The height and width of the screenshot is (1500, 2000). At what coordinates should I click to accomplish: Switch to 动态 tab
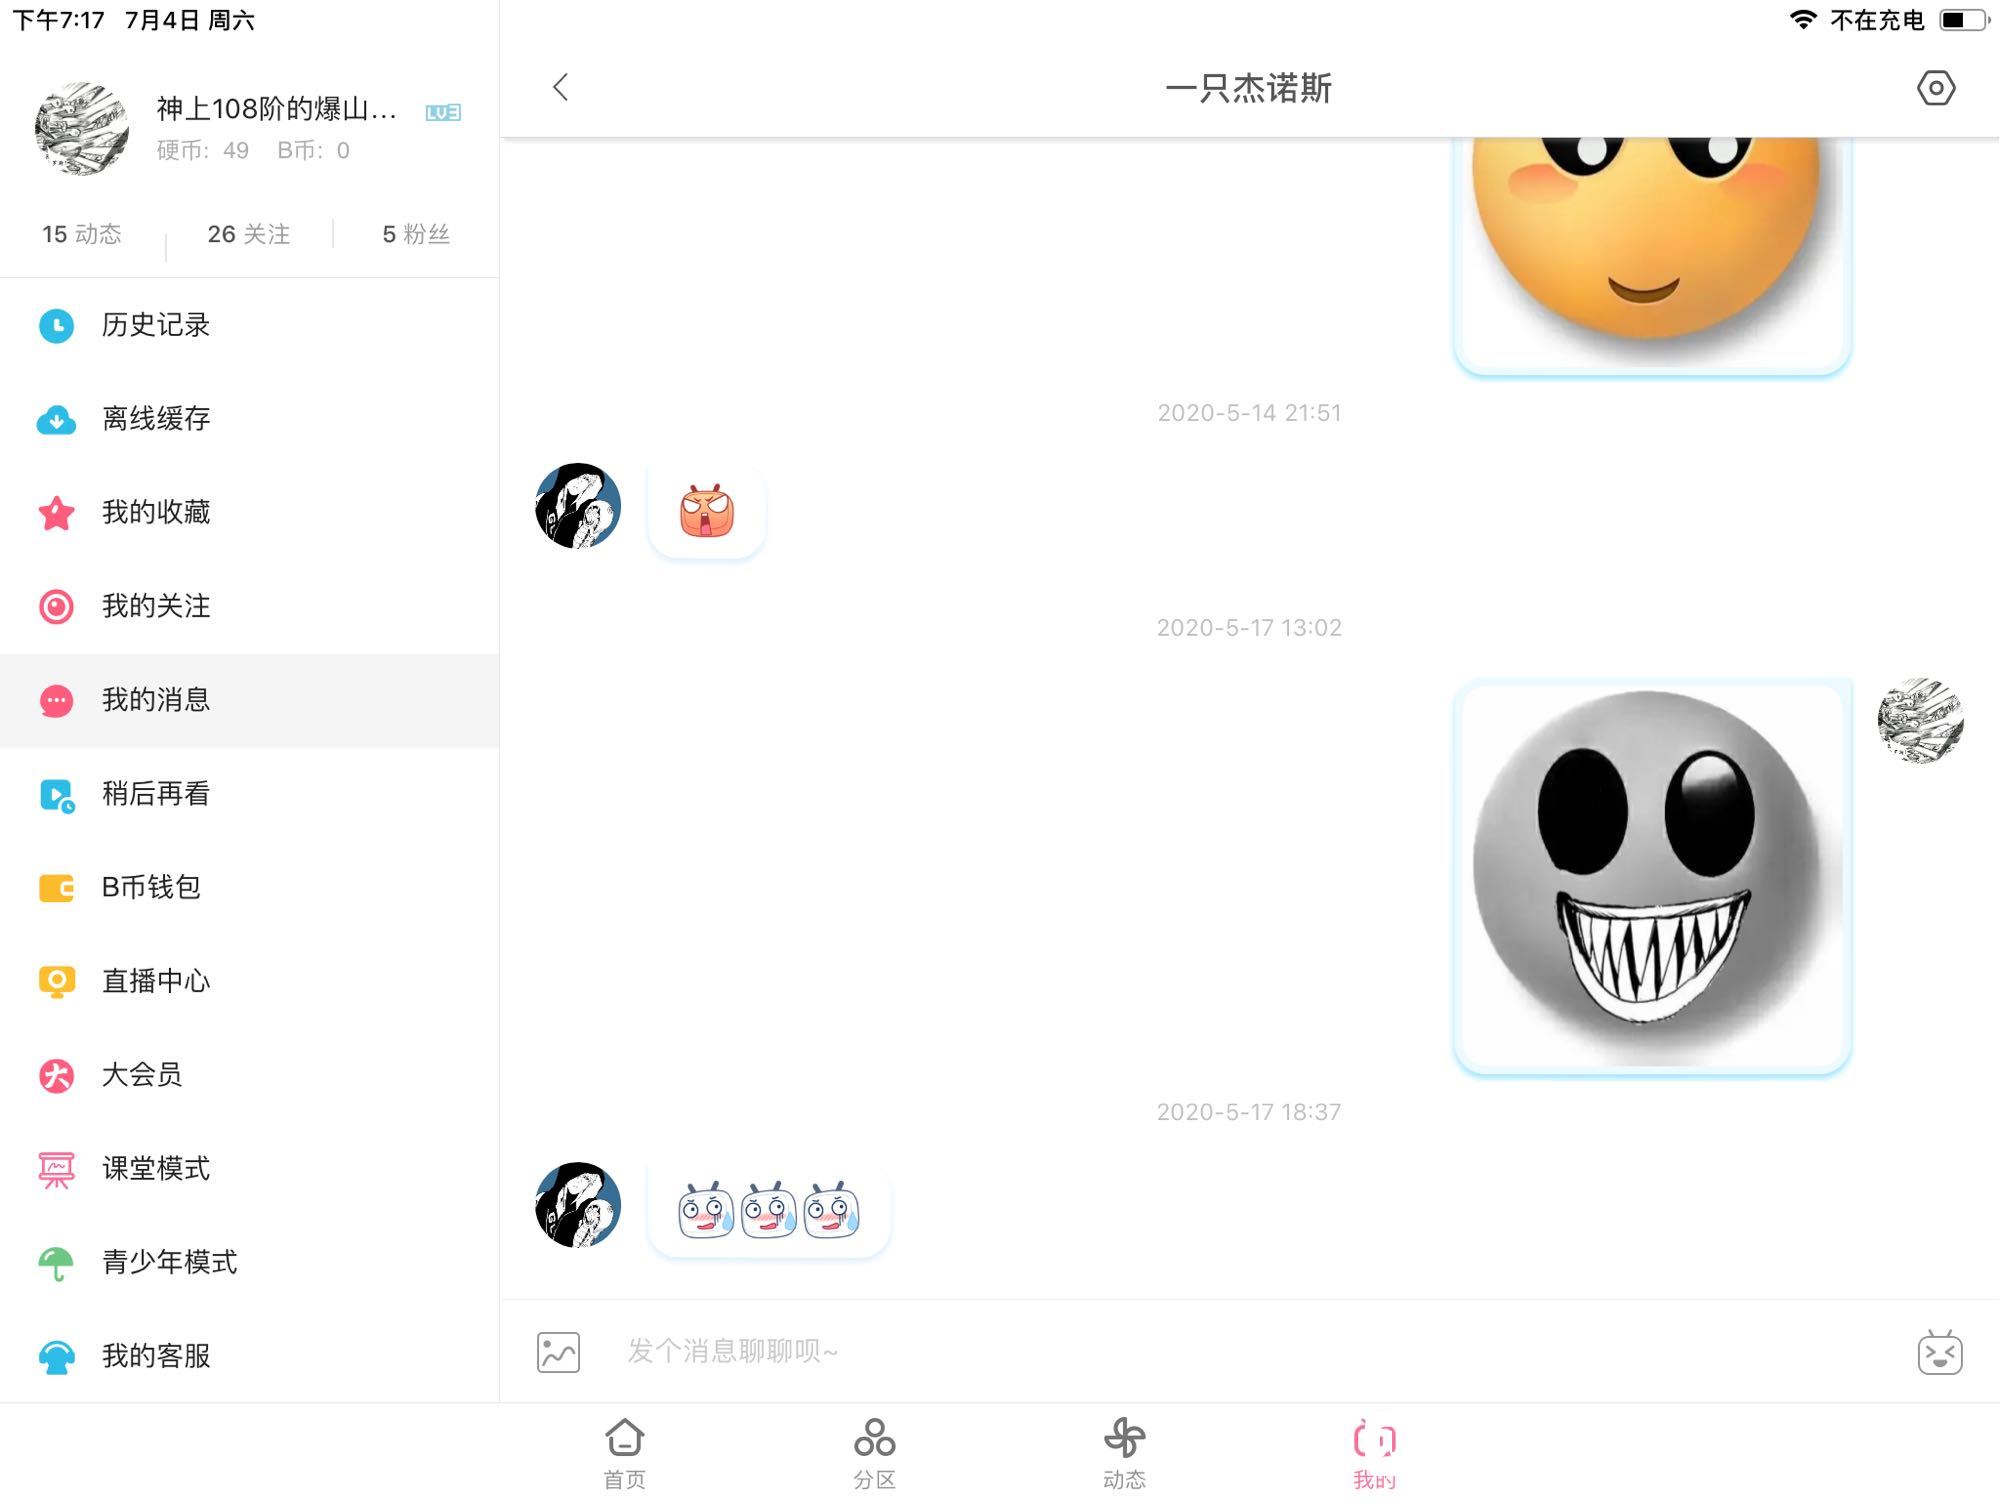(1125, 1454)
